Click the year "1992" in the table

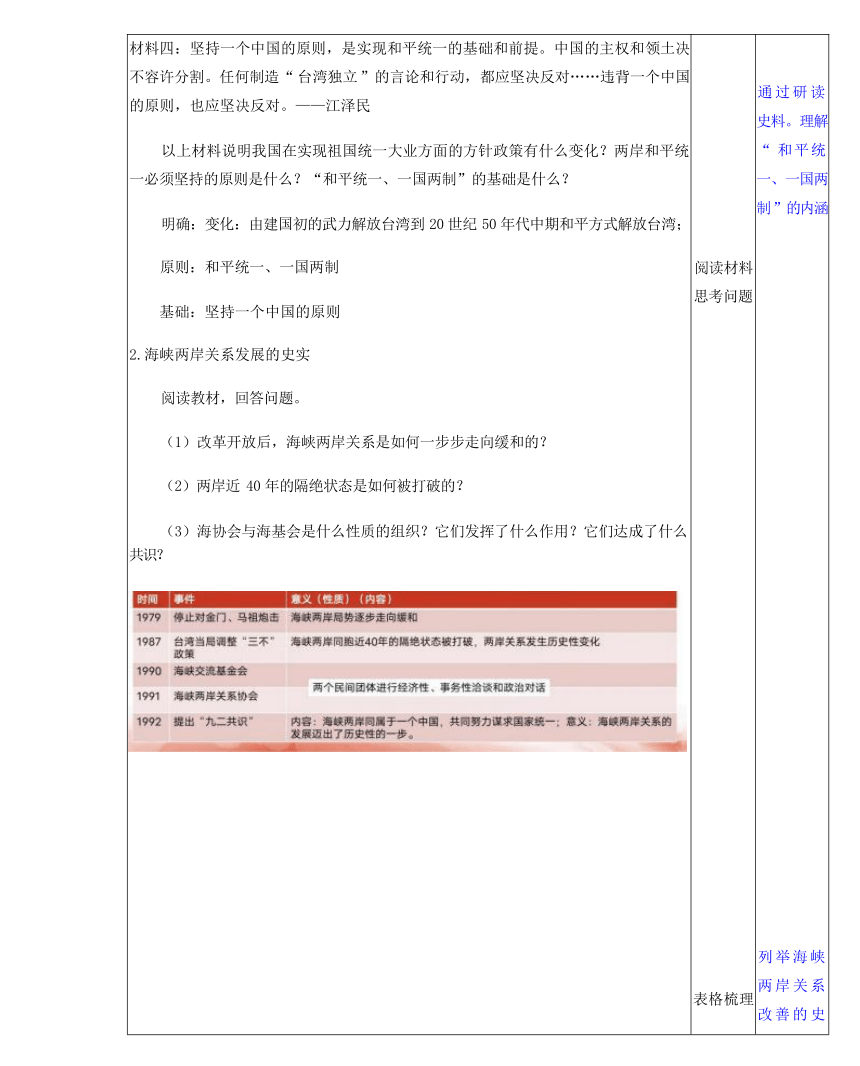[x=148, y=721]
